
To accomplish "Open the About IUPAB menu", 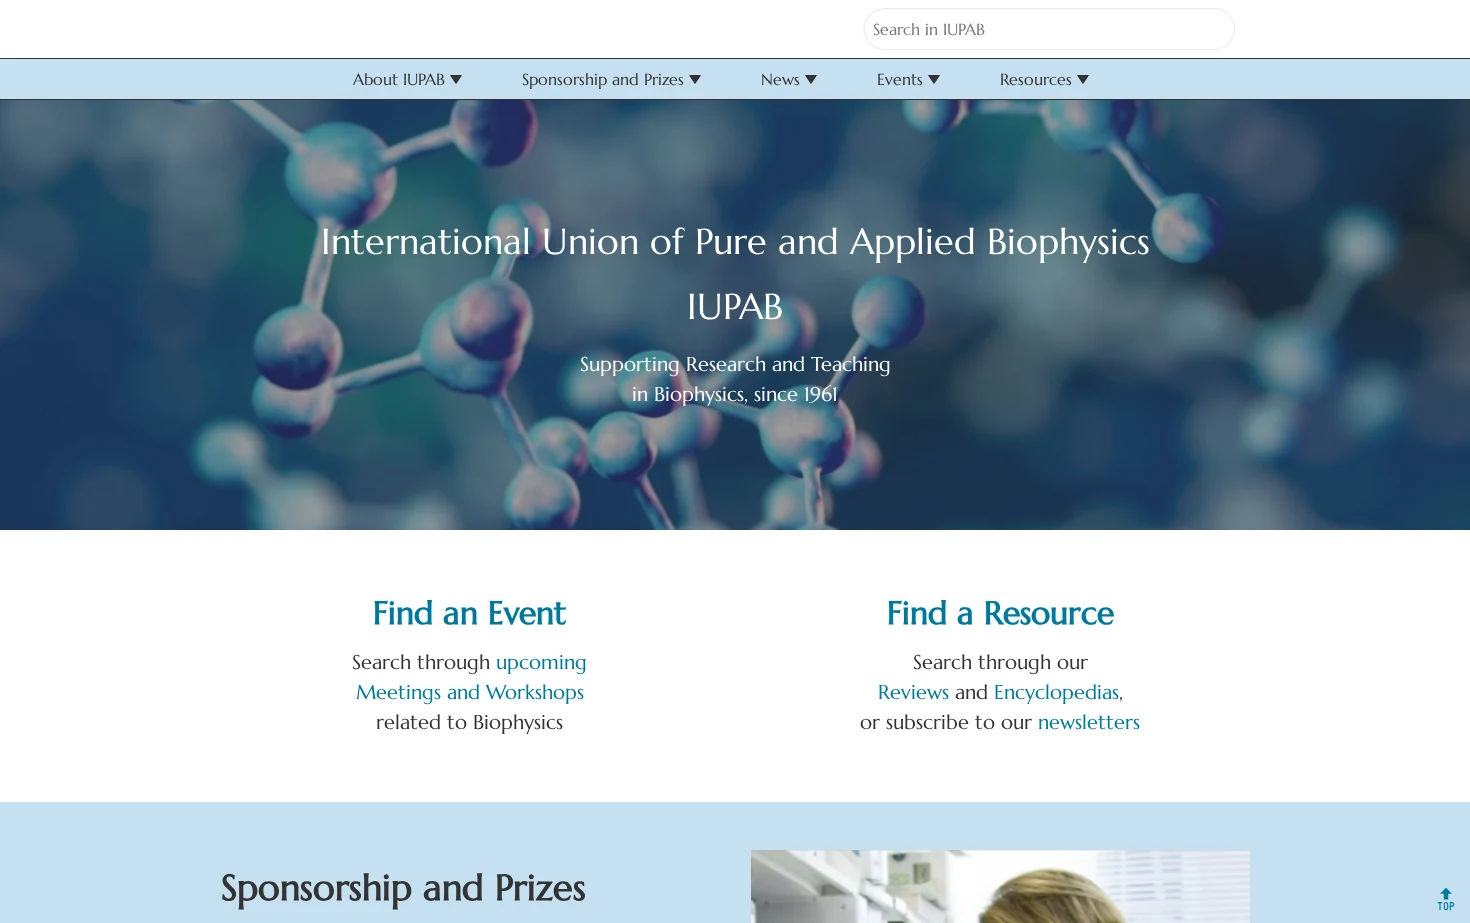I will tap(399, 79).
